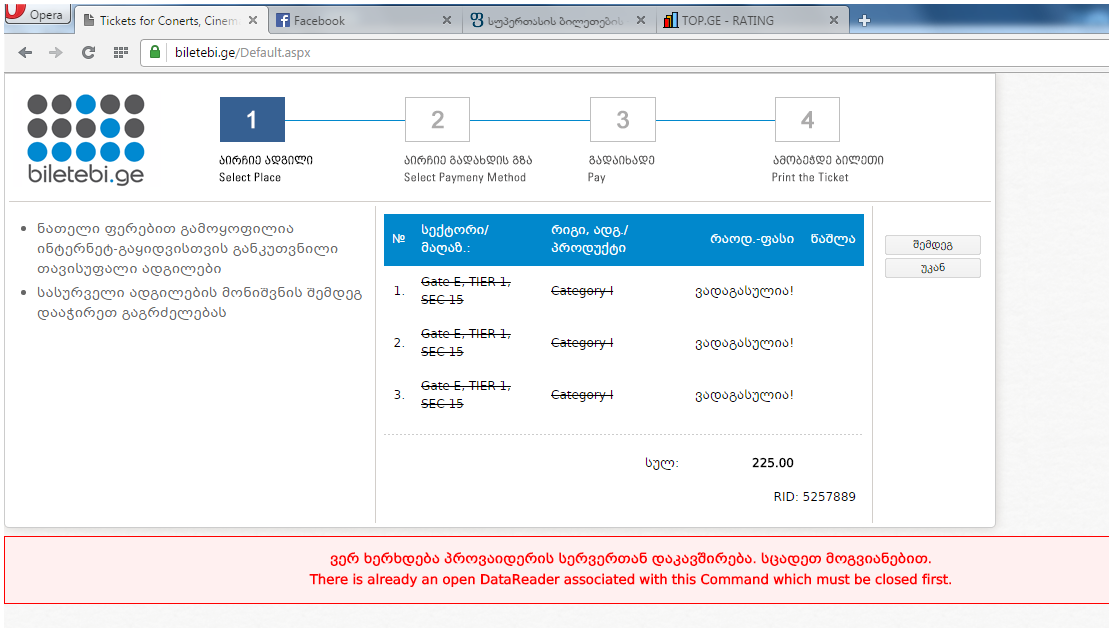Close the TOP.GE - RATING tab
1109x628 pixels.
pyautogui.click(x=834, y=21)
